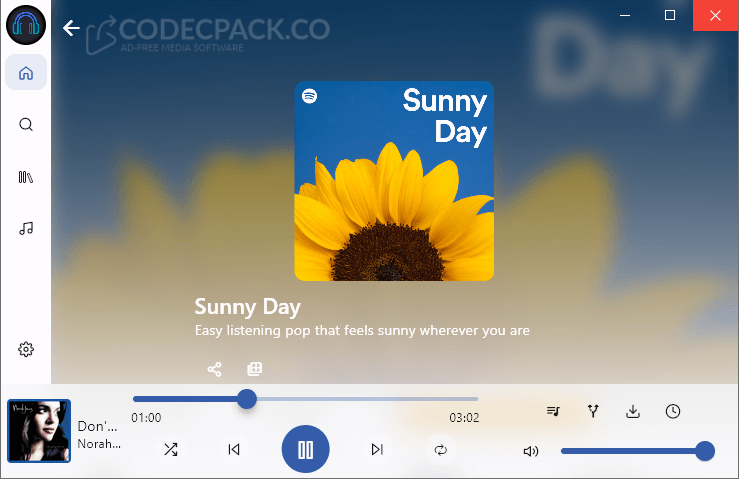The width and height of the screenshot is (739, 479).
Task: Toggle shuffle playback
Action: click(x=171, y=450)
